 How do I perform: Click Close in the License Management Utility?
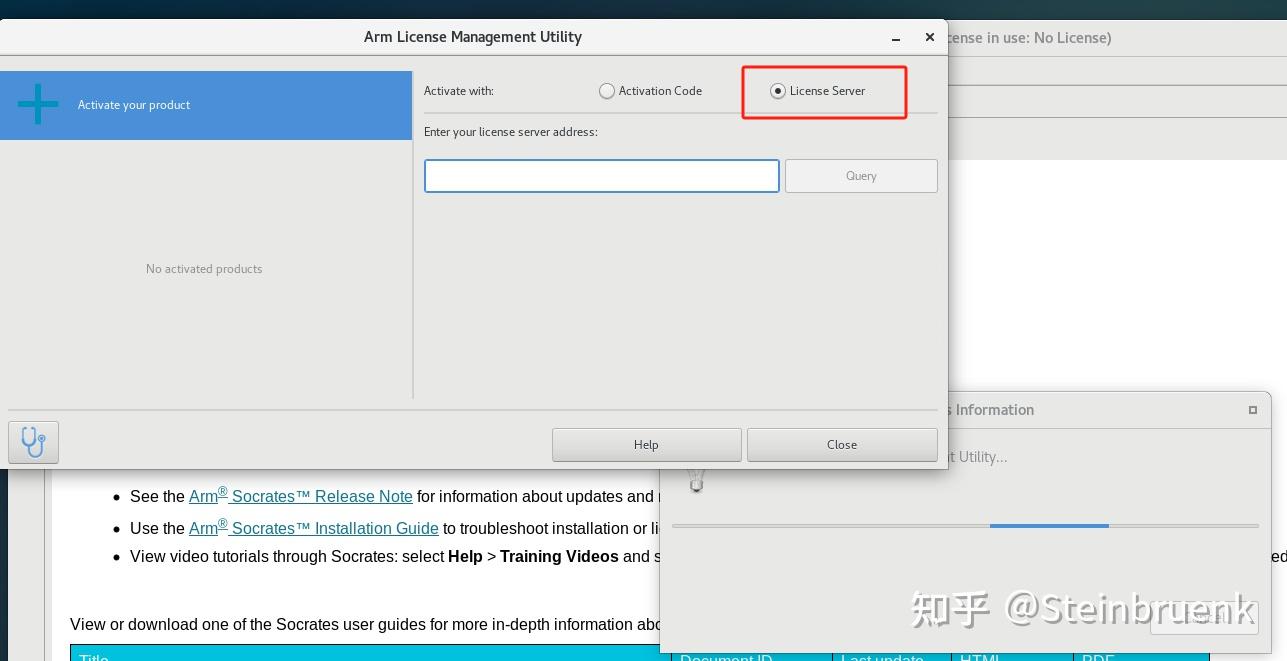841,444
